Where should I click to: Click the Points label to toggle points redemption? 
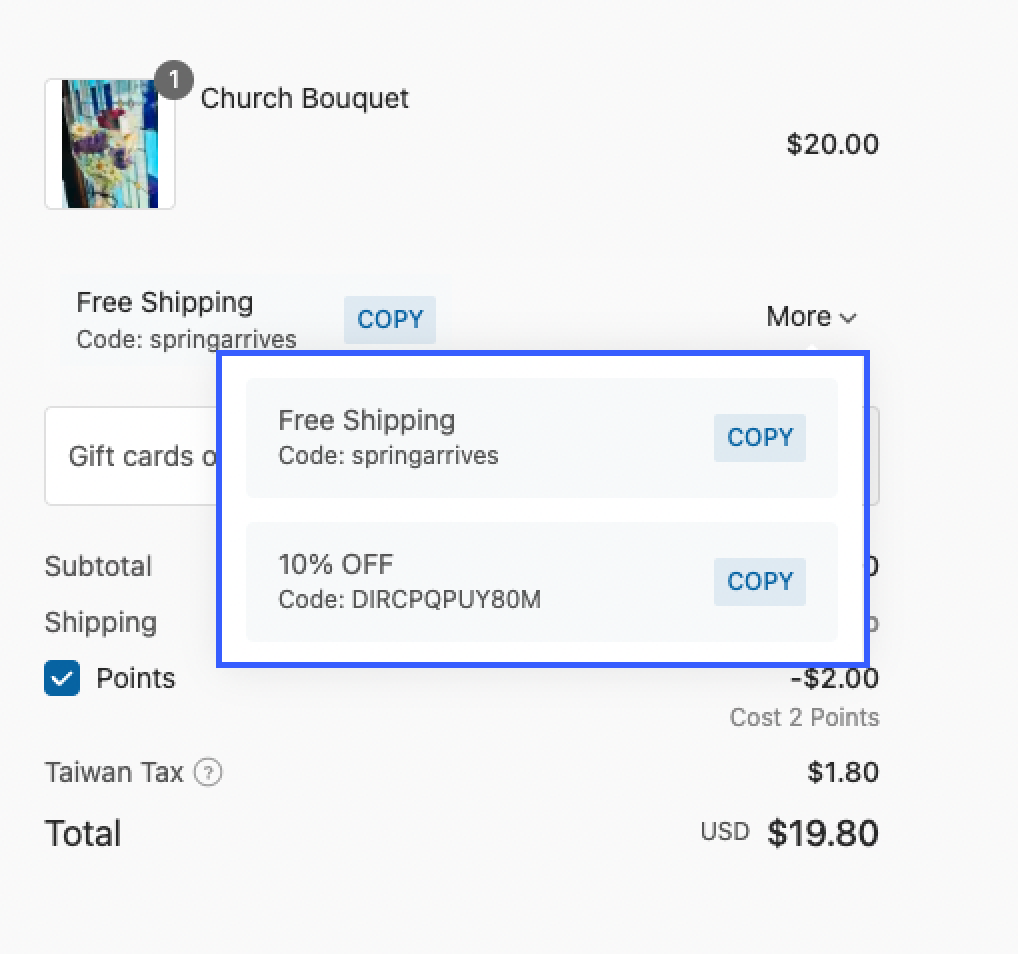[x=135, y=678]
